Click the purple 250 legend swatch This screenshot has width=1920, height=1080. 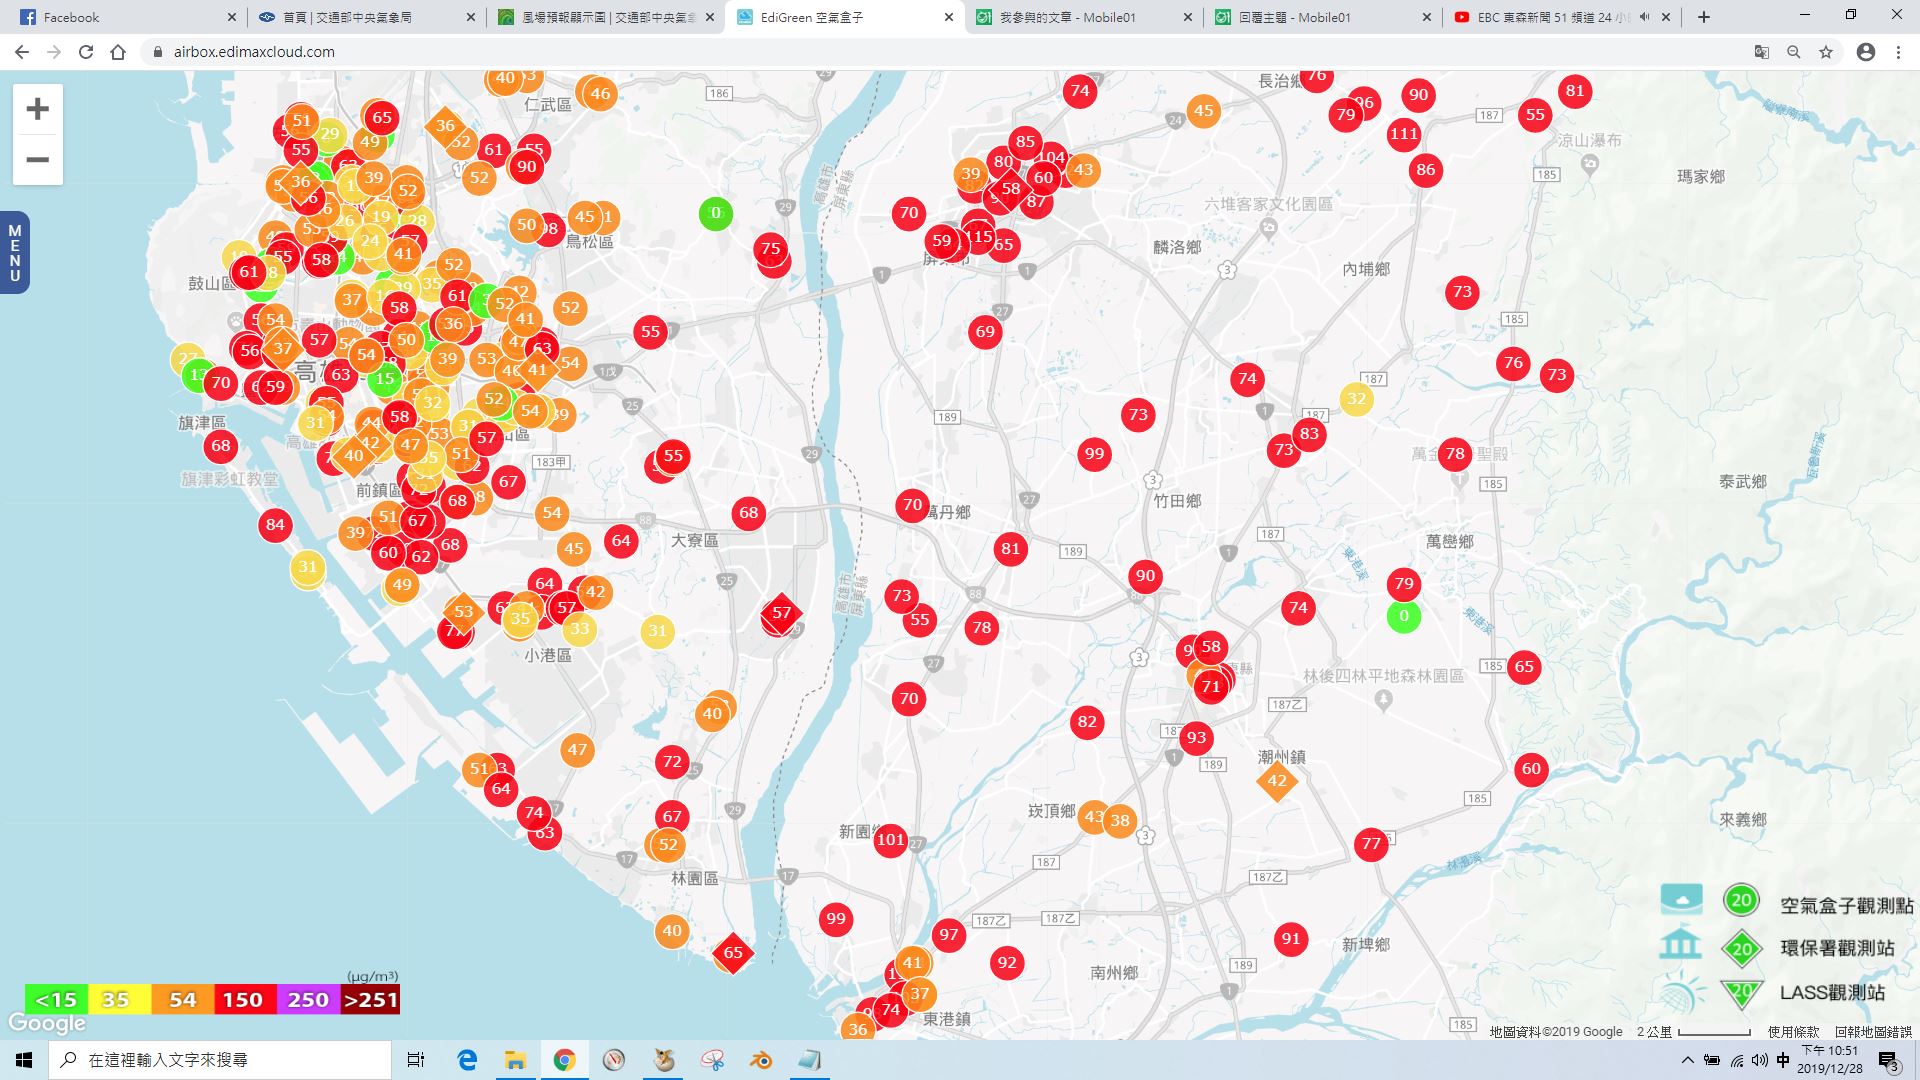coord(308,999)
